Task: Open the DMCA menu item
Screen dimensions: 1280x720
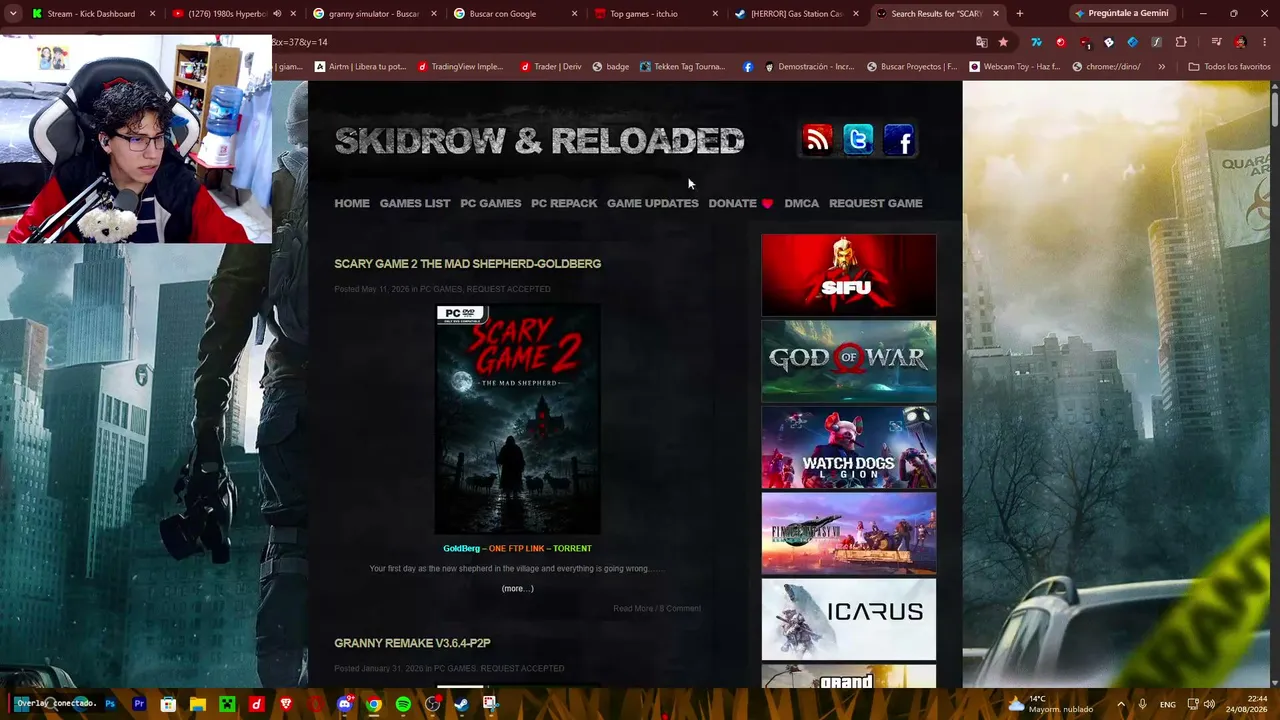Action: click(x=802, y=203)
